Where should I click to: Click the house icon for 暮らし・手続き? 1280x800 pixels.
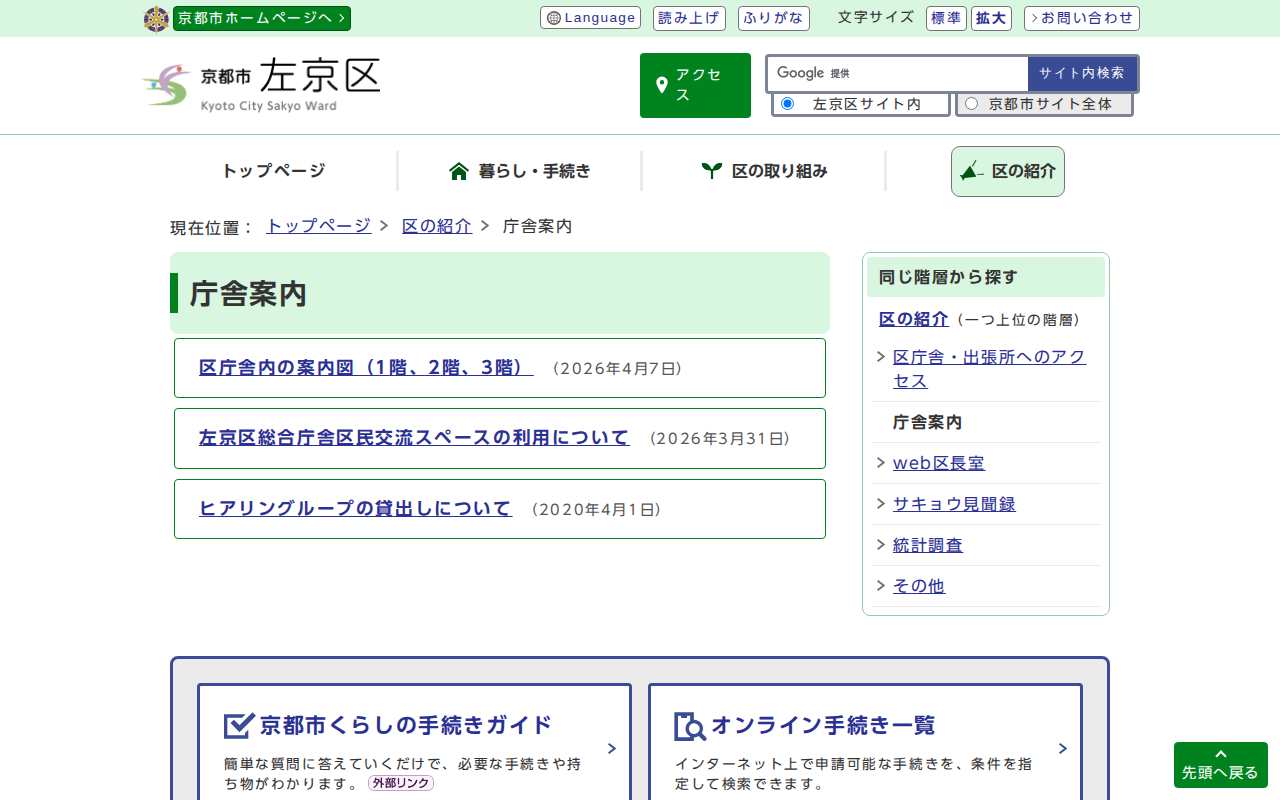click(459, 171)
